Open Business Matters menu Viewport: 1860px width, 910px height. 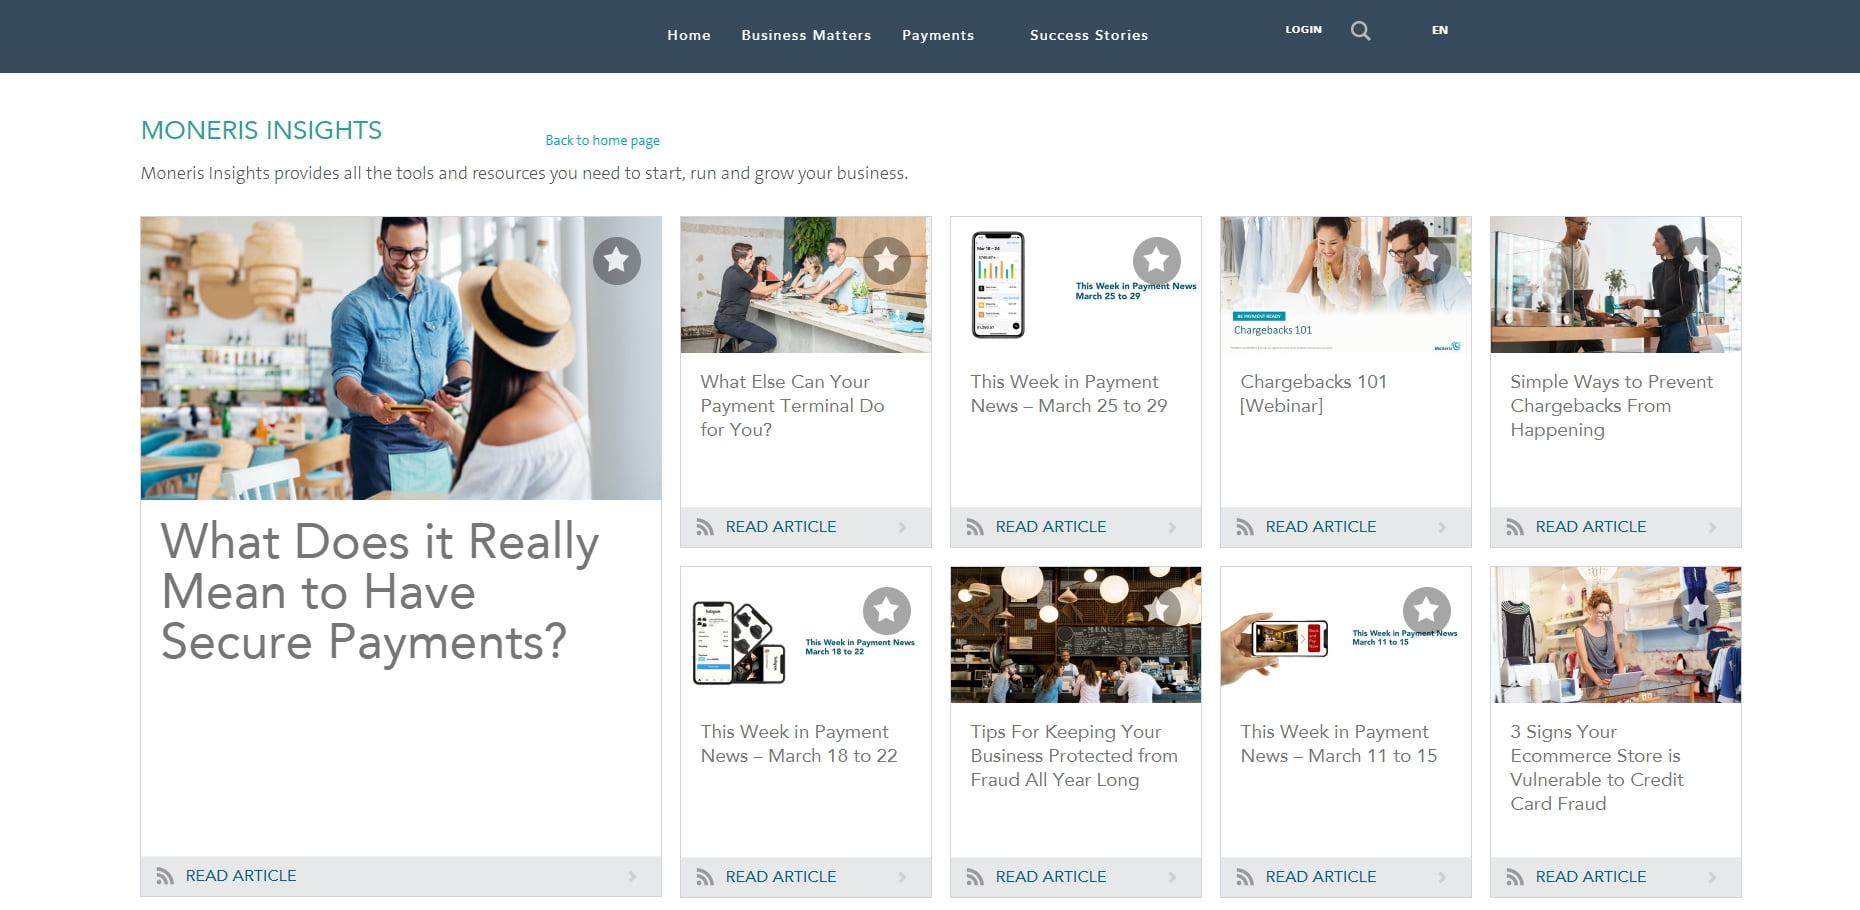tap(806, 35)
